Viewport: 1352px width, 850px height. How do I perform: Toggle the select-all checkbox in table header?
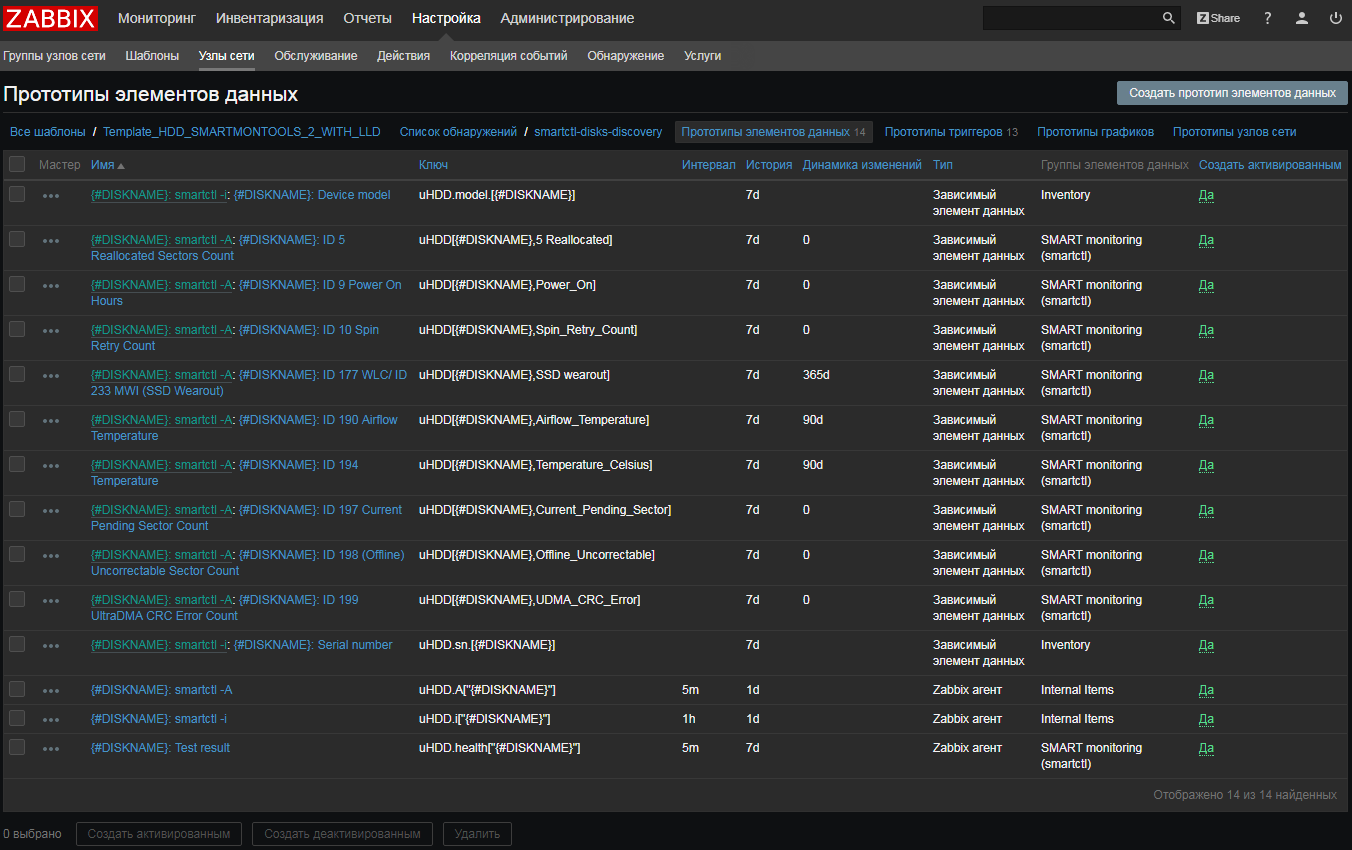click(17, 164)
